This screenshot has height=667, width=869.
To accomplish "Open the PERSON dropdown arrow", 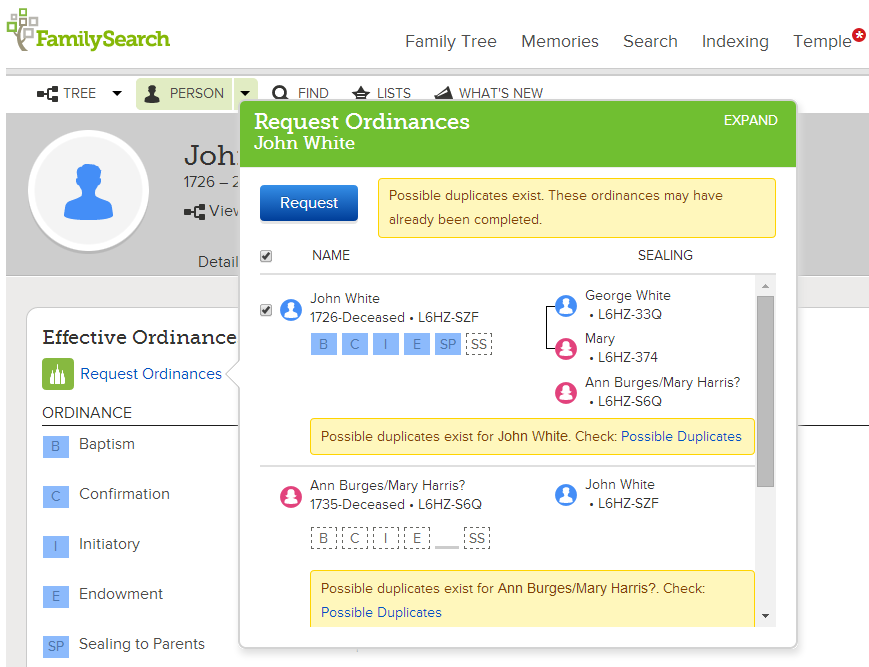I will [x=245, y=93].
